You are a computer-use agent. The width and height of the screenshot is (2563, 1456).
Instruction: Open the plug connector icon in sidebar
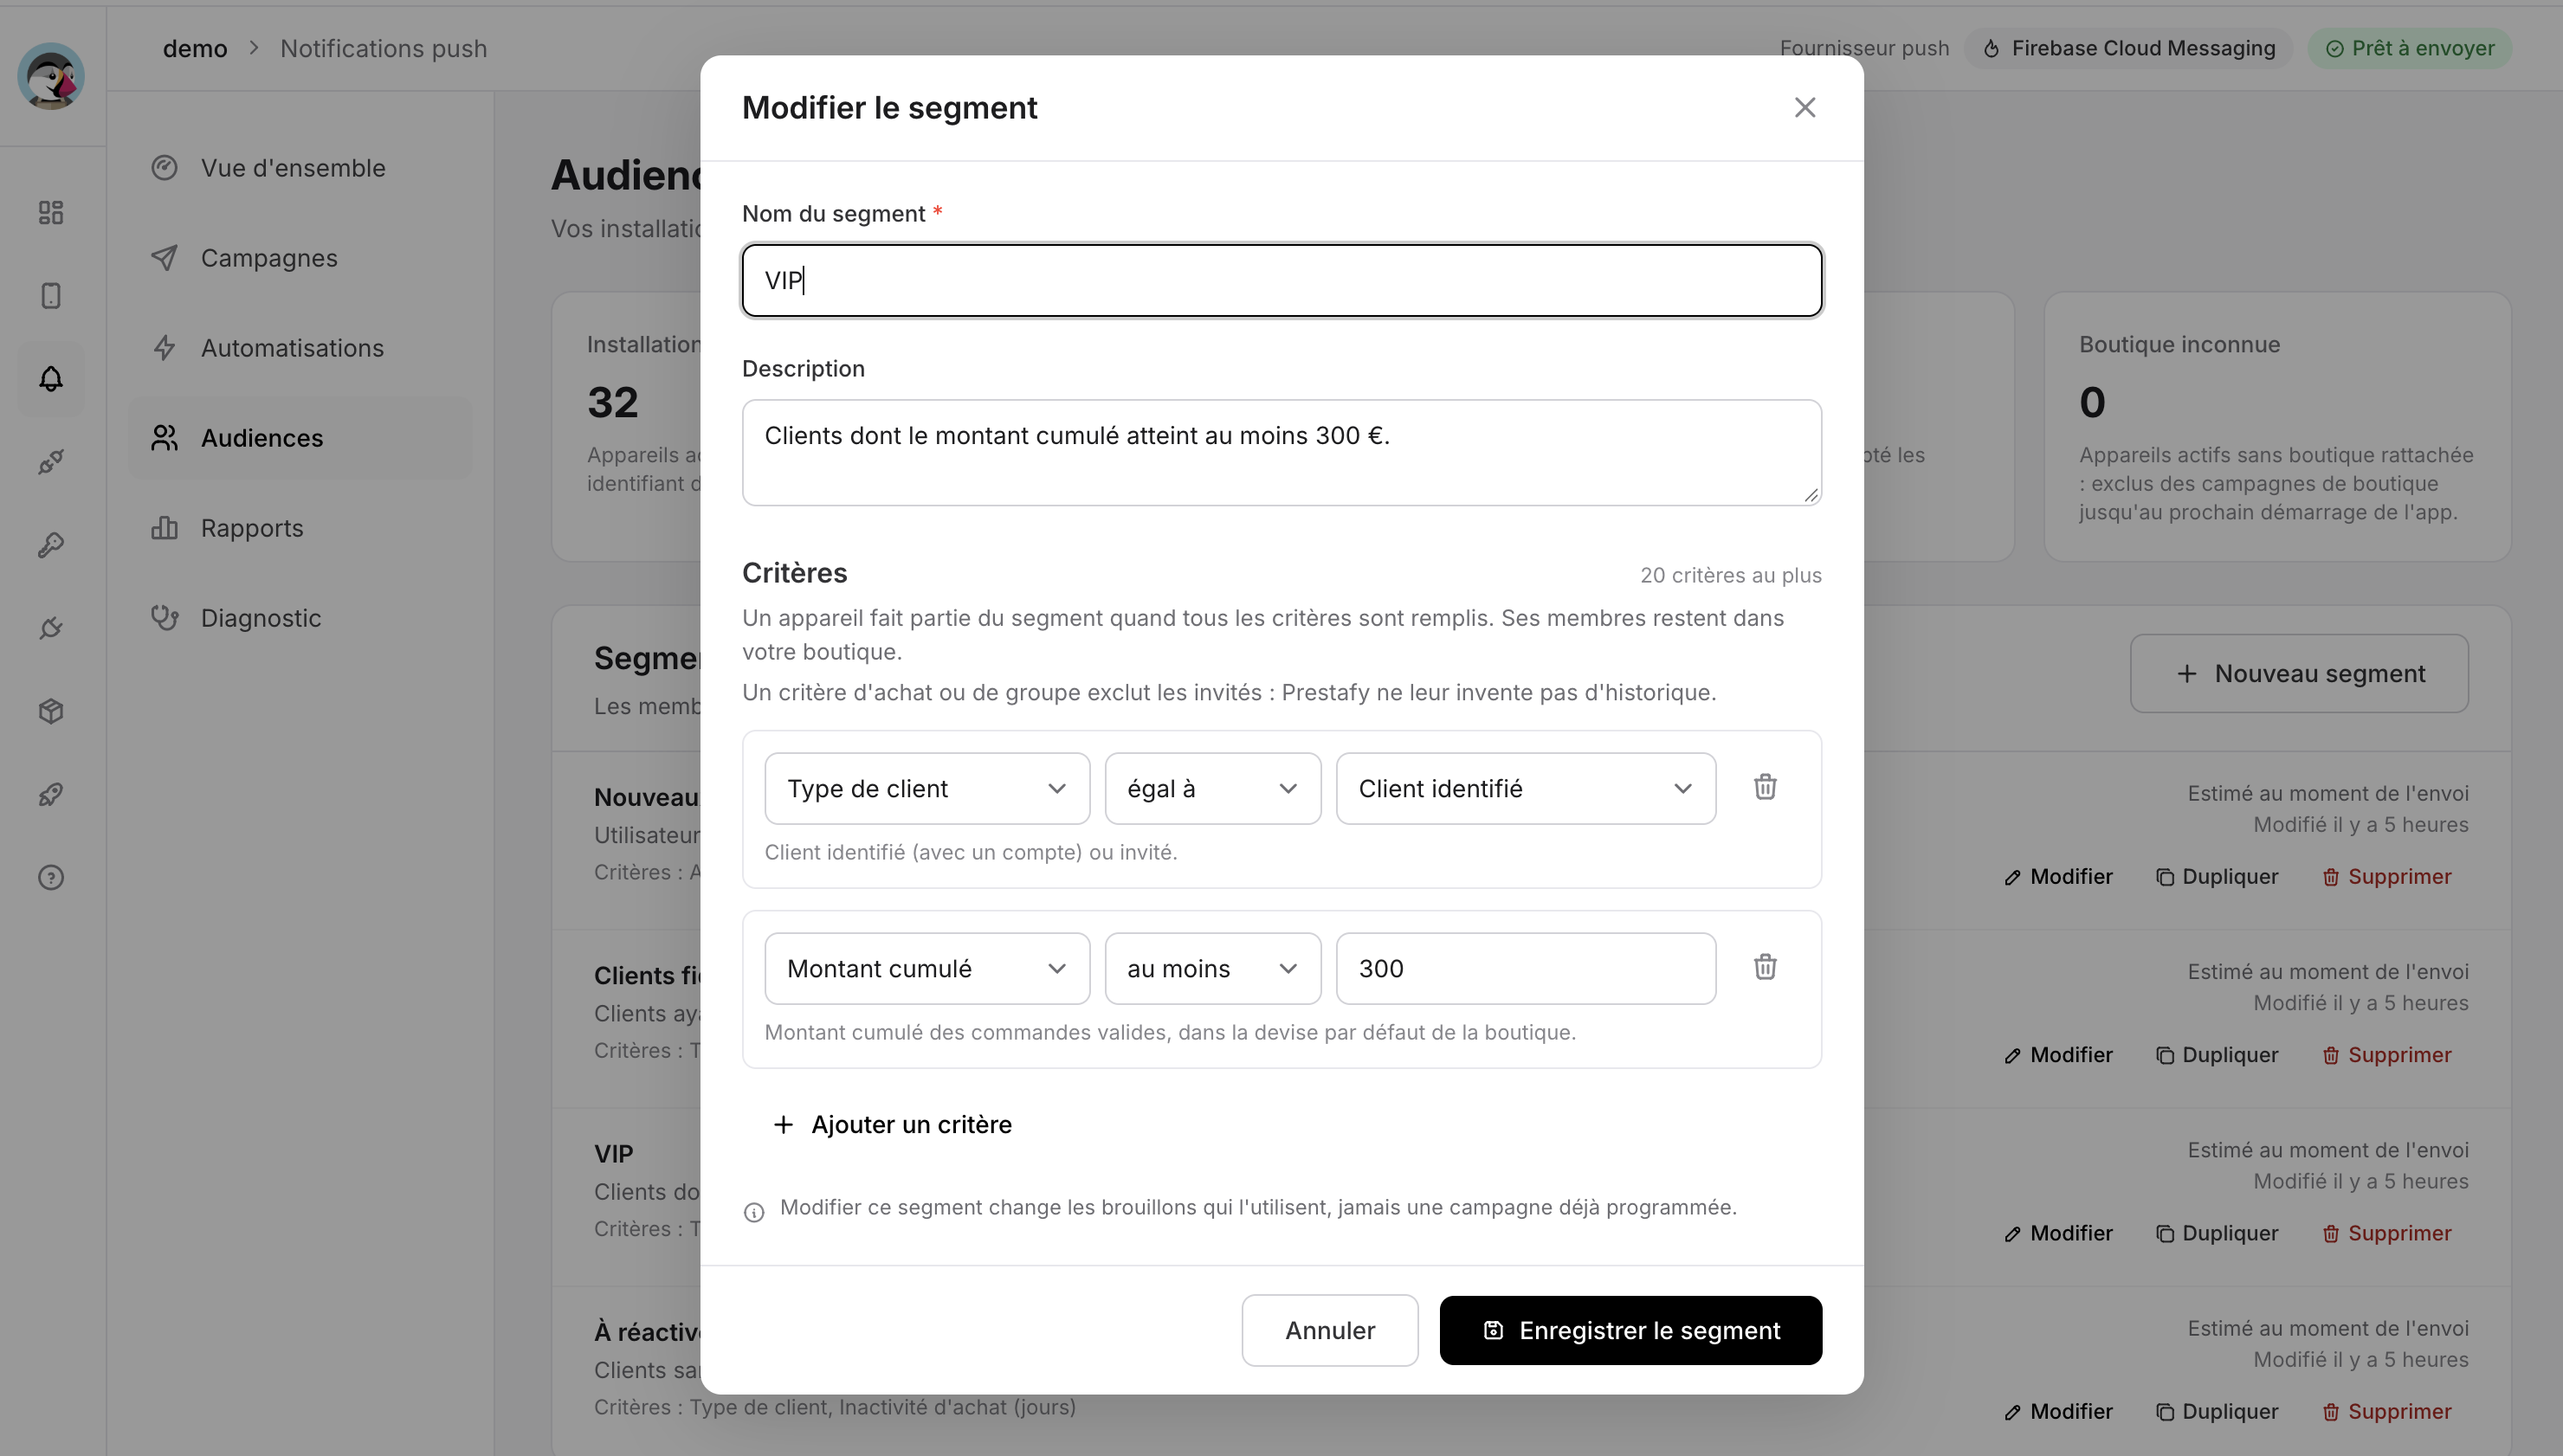(51, 461)
